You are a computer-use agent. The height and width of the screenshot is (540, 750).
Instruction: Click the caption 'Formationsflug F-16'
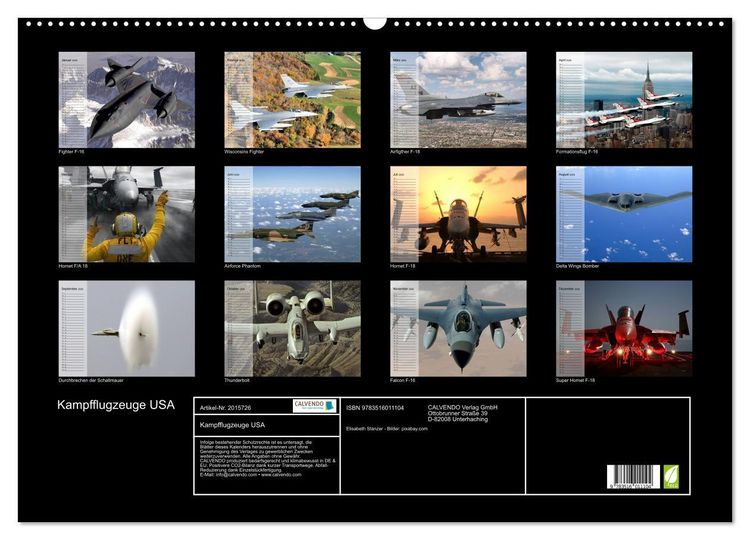tap(577, 152)
